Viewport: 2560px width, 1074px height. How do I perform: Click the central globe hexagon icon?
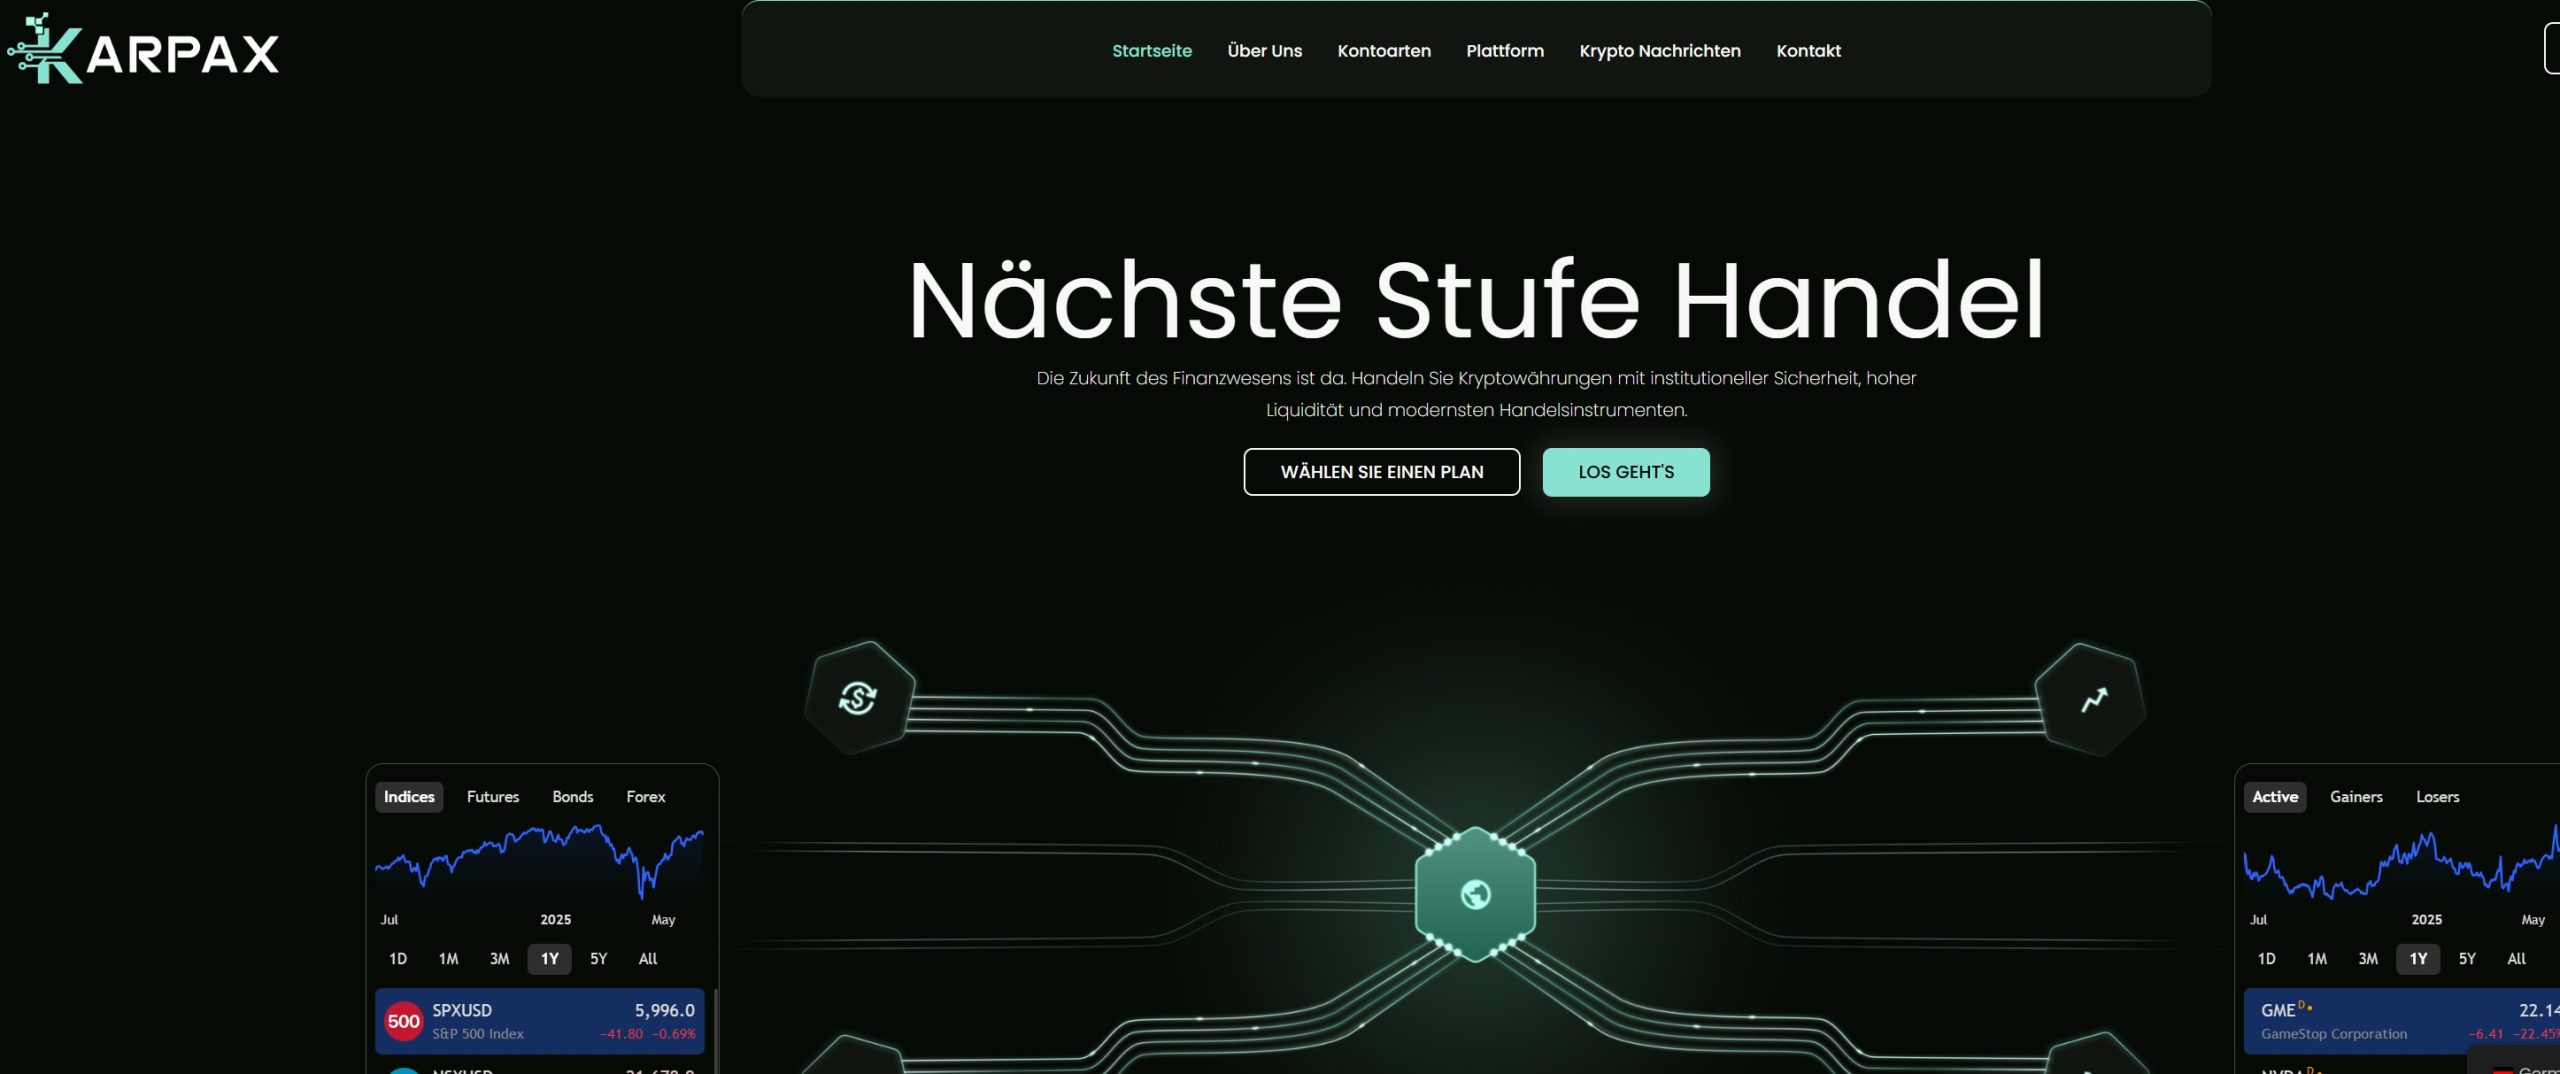click(1475, 894)
